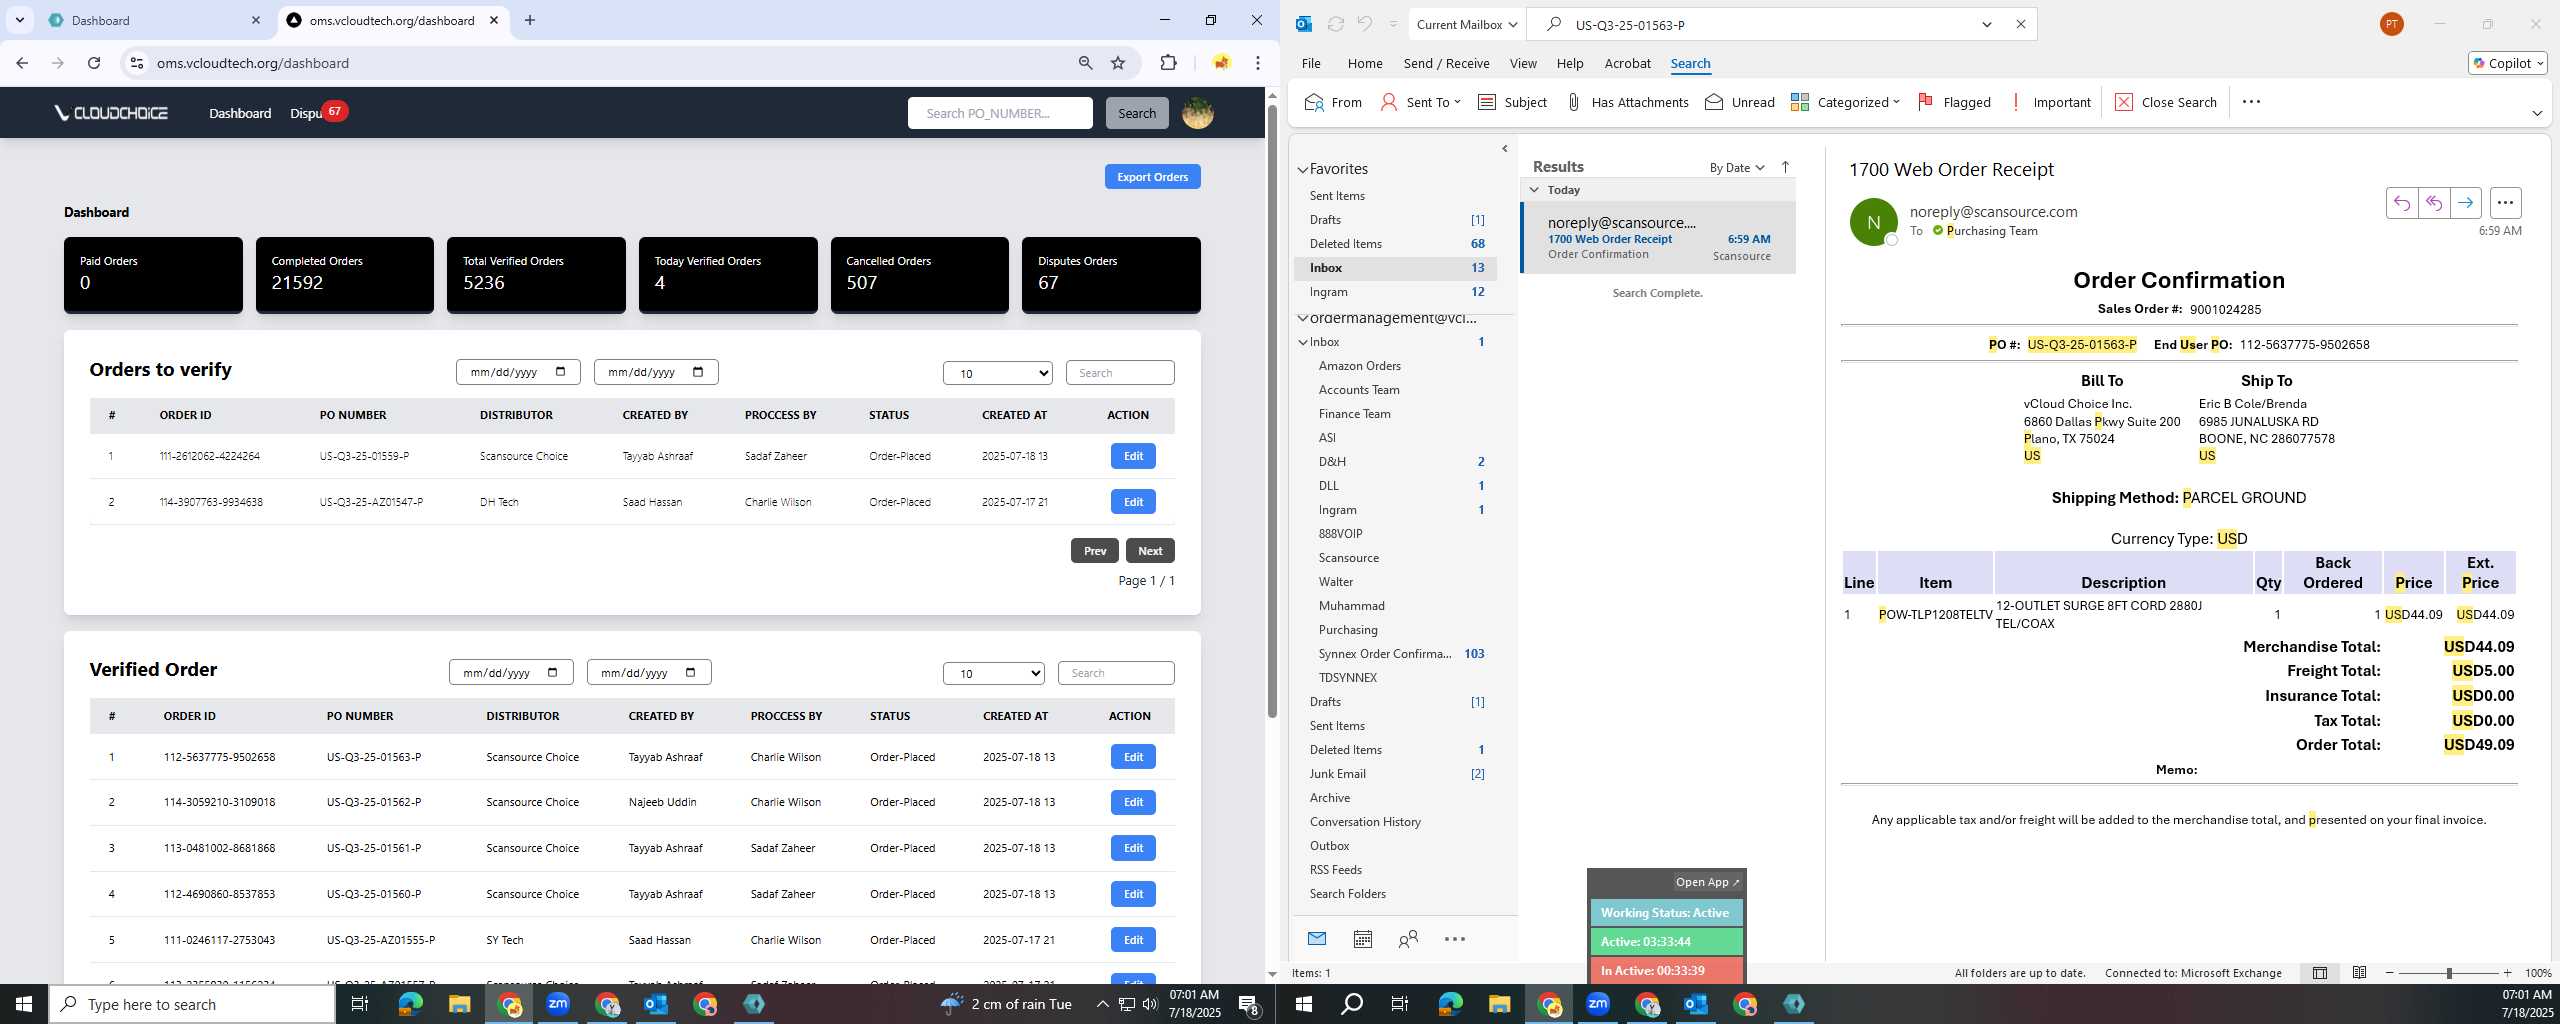The height and width of the screenshot is (1024, 2560).
Task: Edit order US-Q3-25-01559-P
Action: [x=1133, y=456]
